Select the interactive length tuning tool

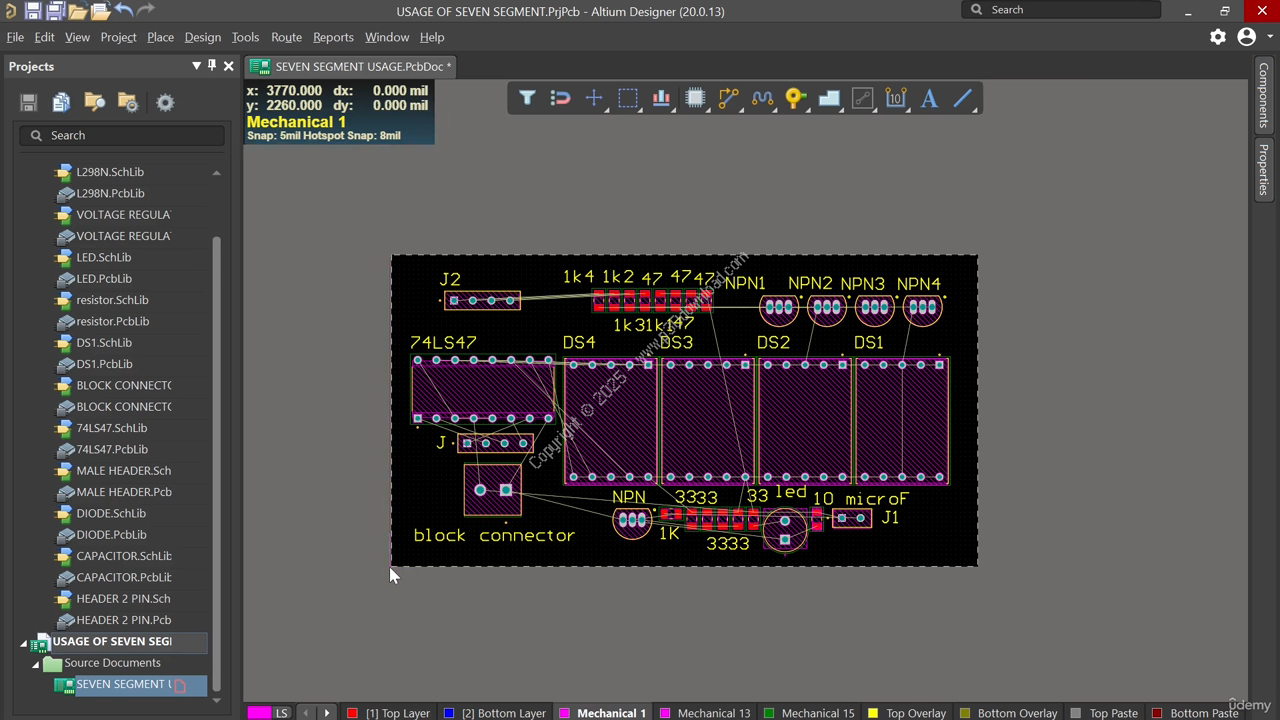pyautogui.click(x=762, y=98)
